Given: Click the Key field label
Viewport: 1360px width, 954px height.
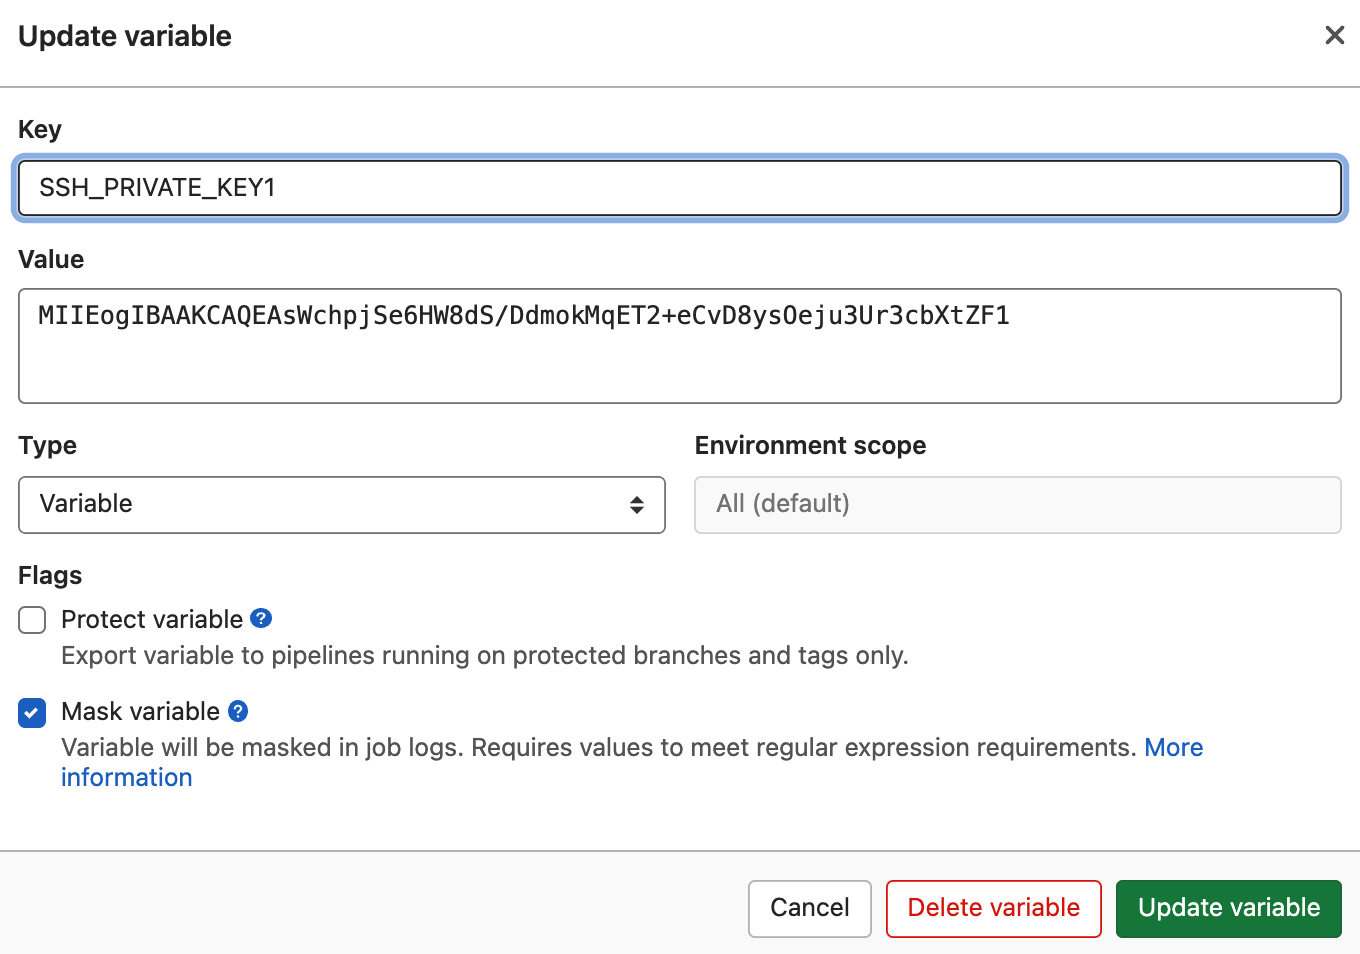Looking at the screenshot, I should 40,130.
